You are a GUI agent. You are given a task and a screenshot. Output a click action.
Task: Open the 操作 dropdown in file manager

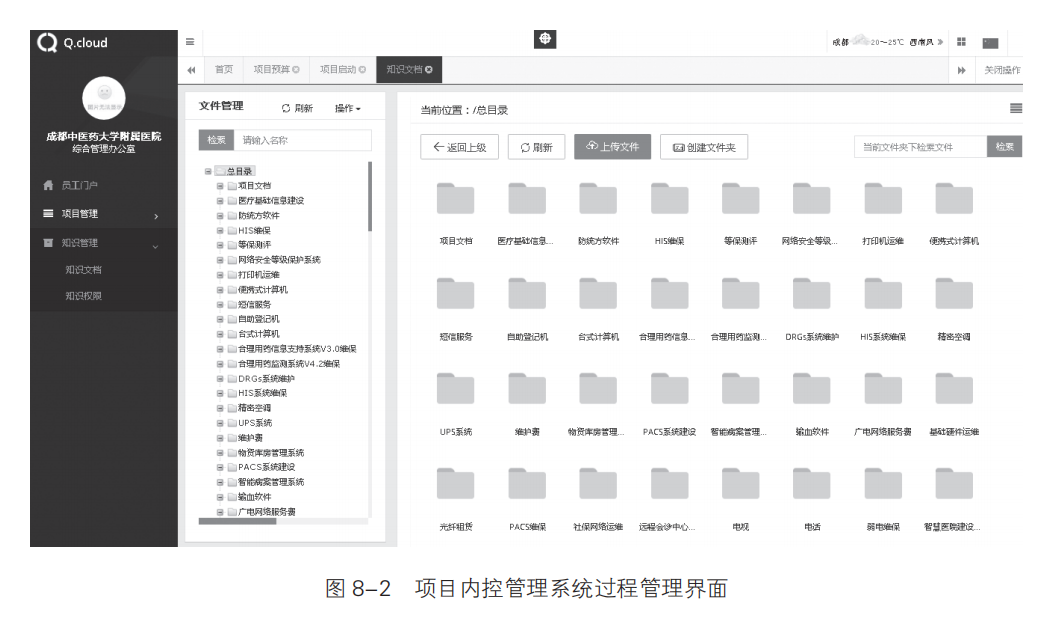pos(347,108)
